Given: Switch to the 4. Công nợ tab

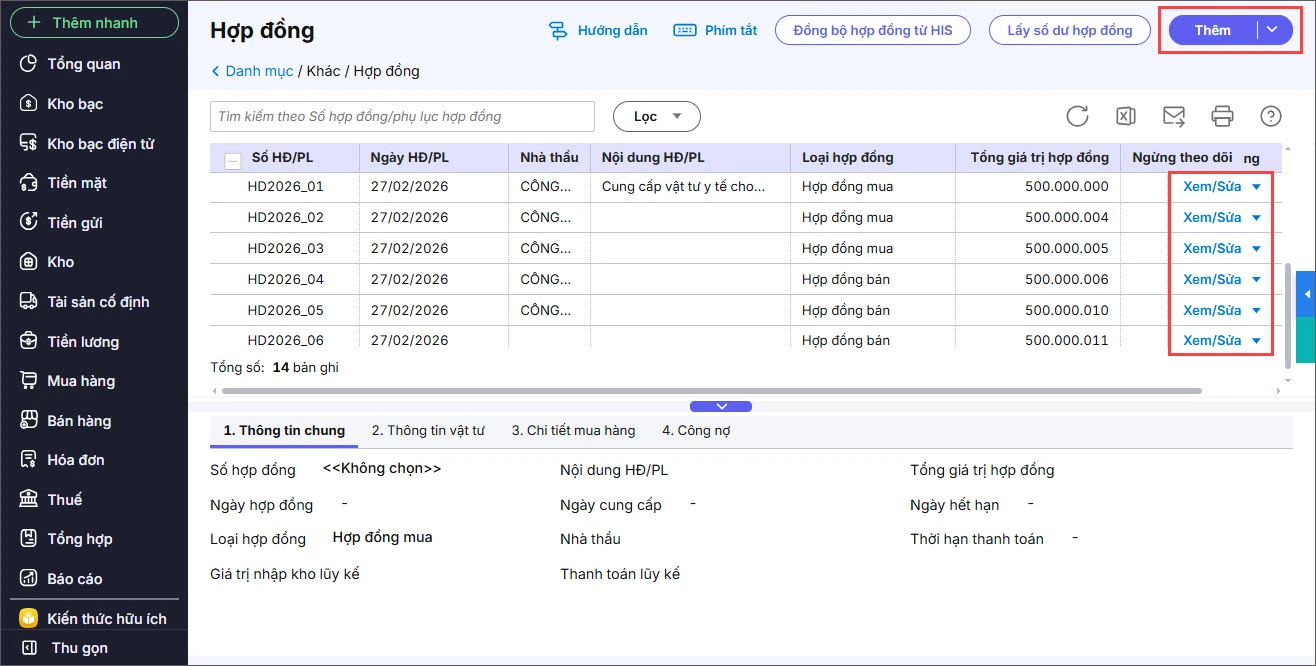Looking at the screenshot, I should [x=698, y=430].
